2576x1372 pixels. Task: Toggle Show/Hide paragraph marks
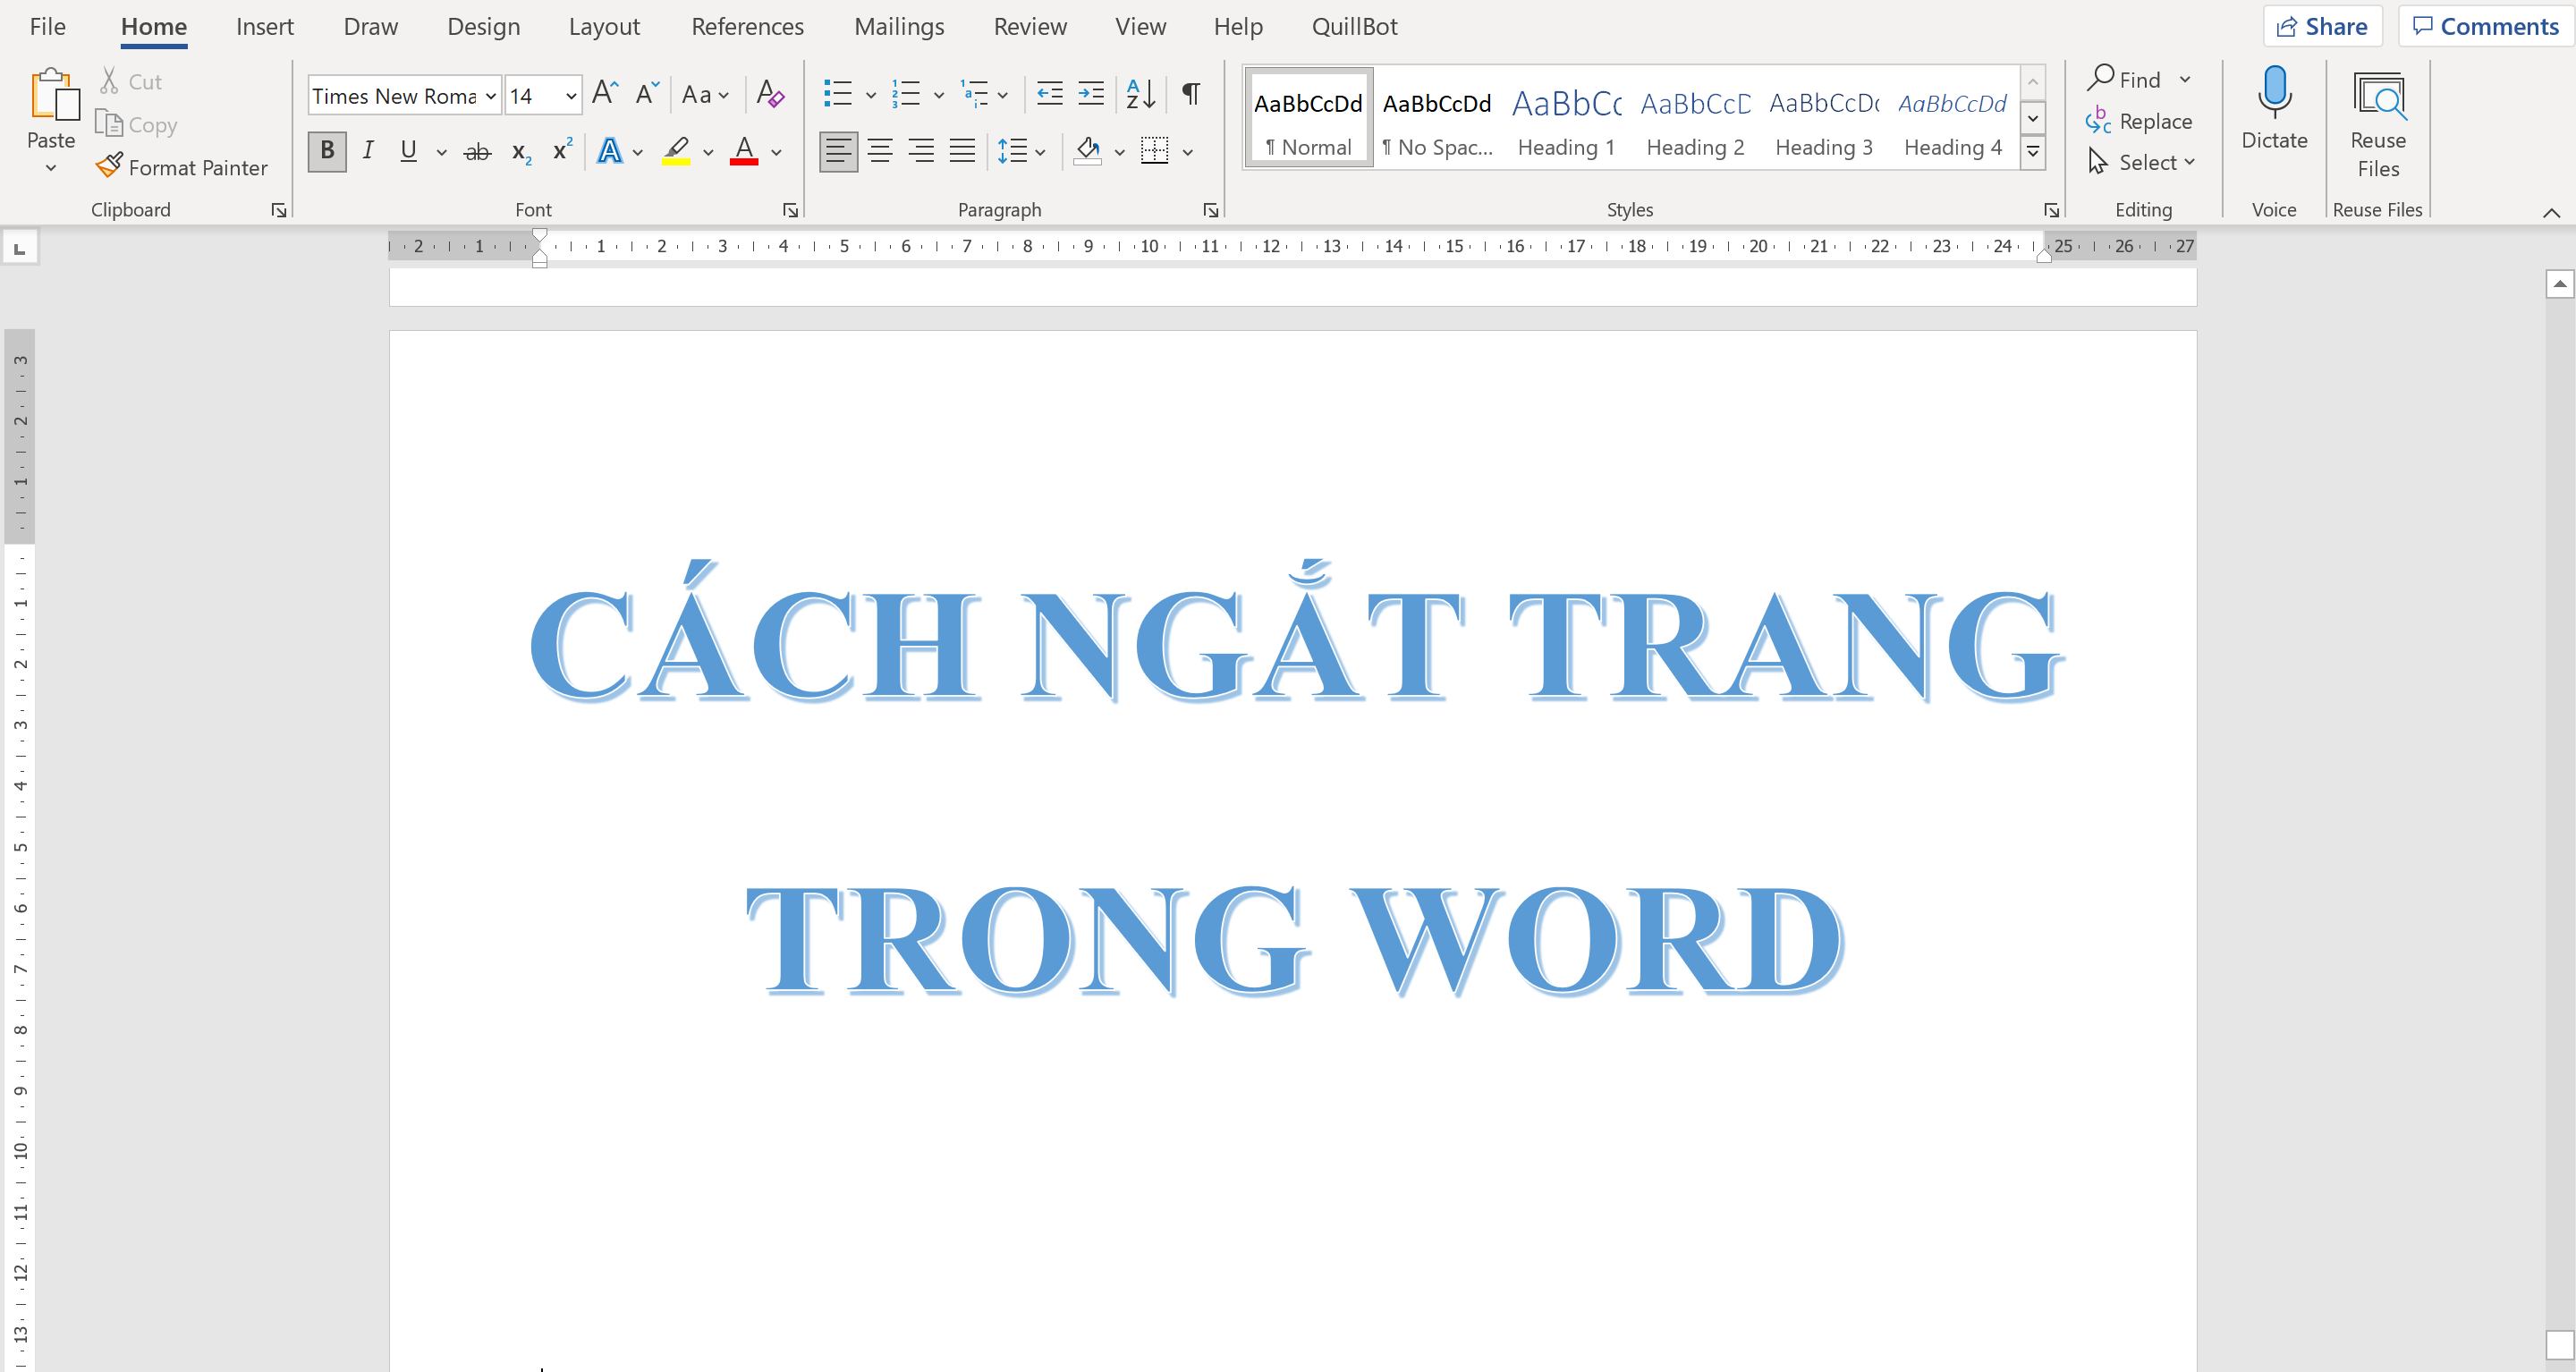click(1189, 93)
